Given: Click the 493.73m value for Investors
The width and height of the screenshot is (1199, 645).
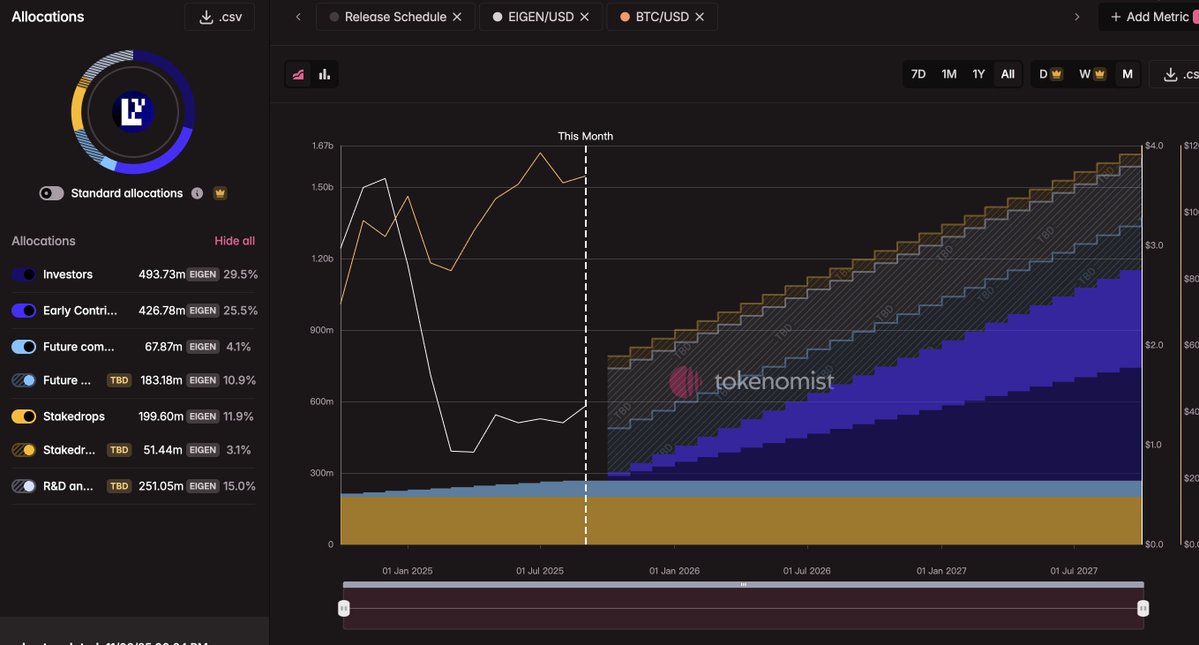Looking at the screenshot, I should (161, 274).
